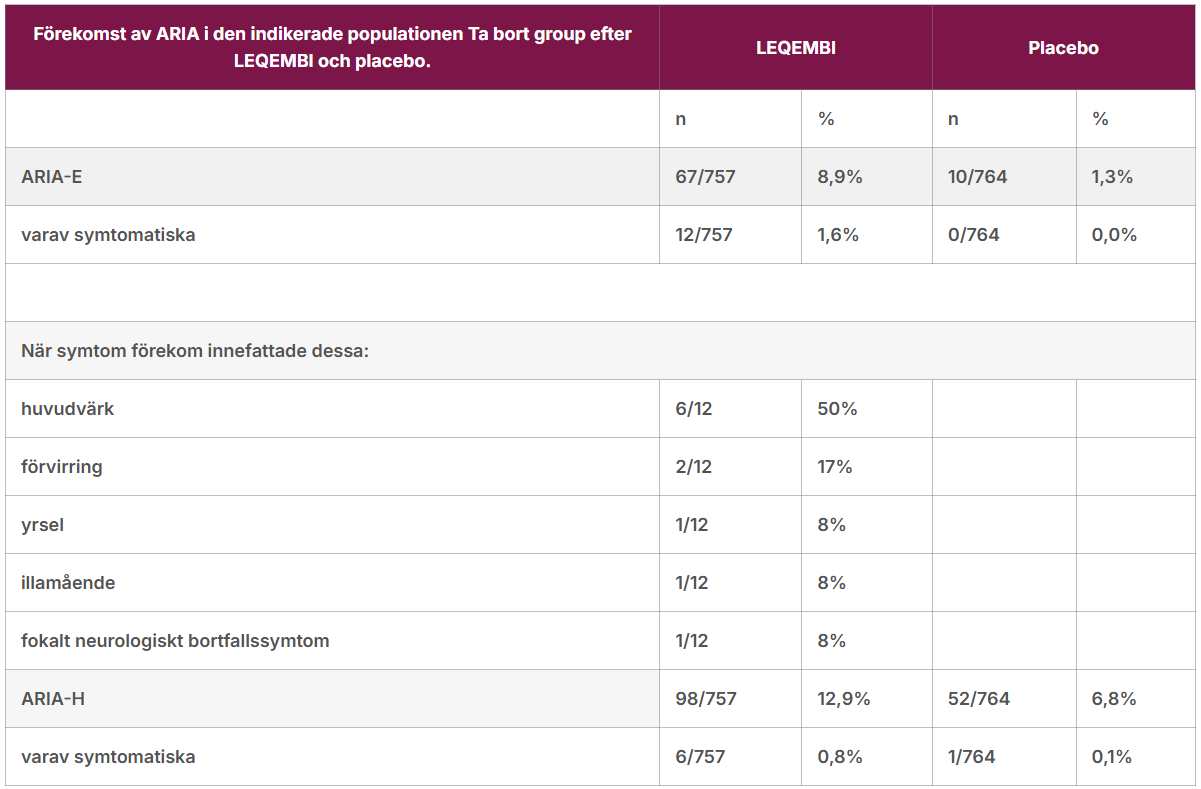Select 'fokalt neurologiskt bortfallssymtom' label

click(x=175, y=641)
